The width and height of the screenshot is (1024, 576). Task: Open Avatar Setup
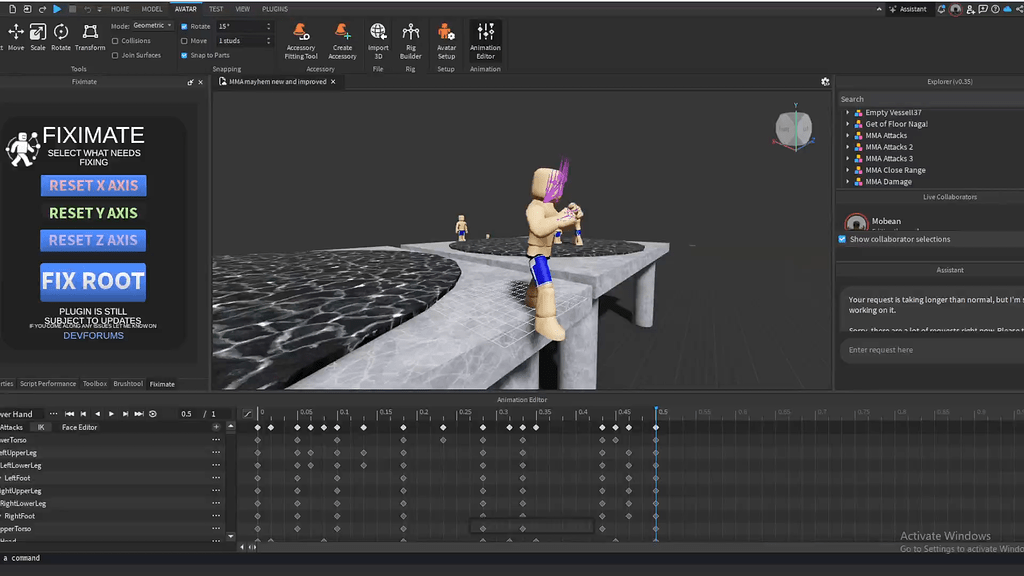point(446,41)
